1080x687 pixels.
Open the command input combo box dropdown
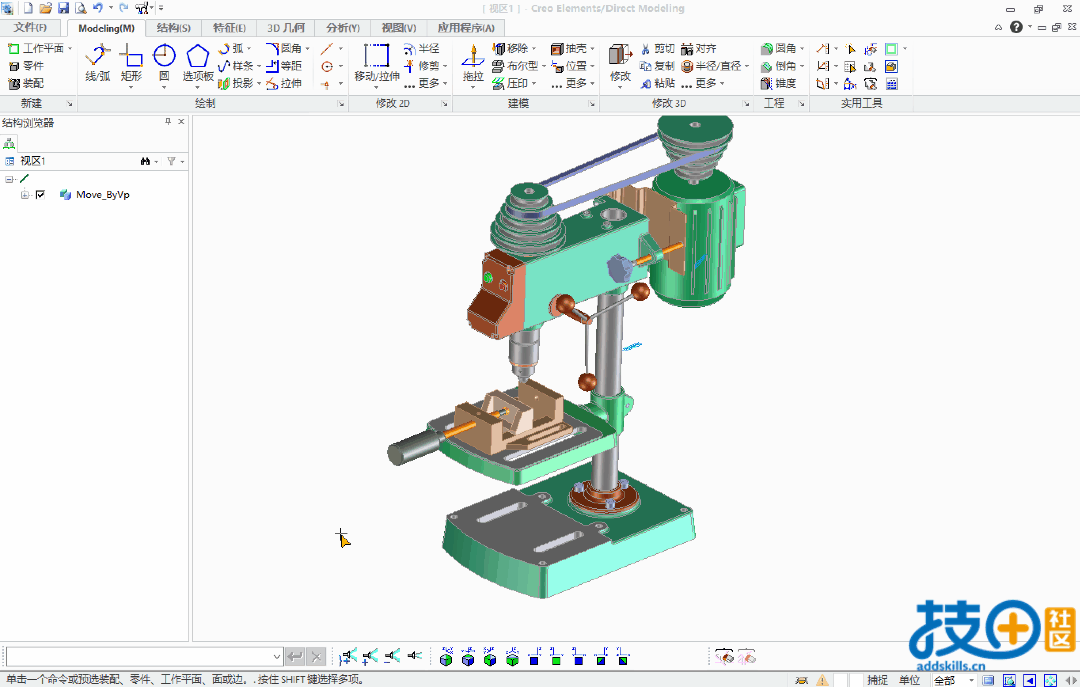click(276, 657)
